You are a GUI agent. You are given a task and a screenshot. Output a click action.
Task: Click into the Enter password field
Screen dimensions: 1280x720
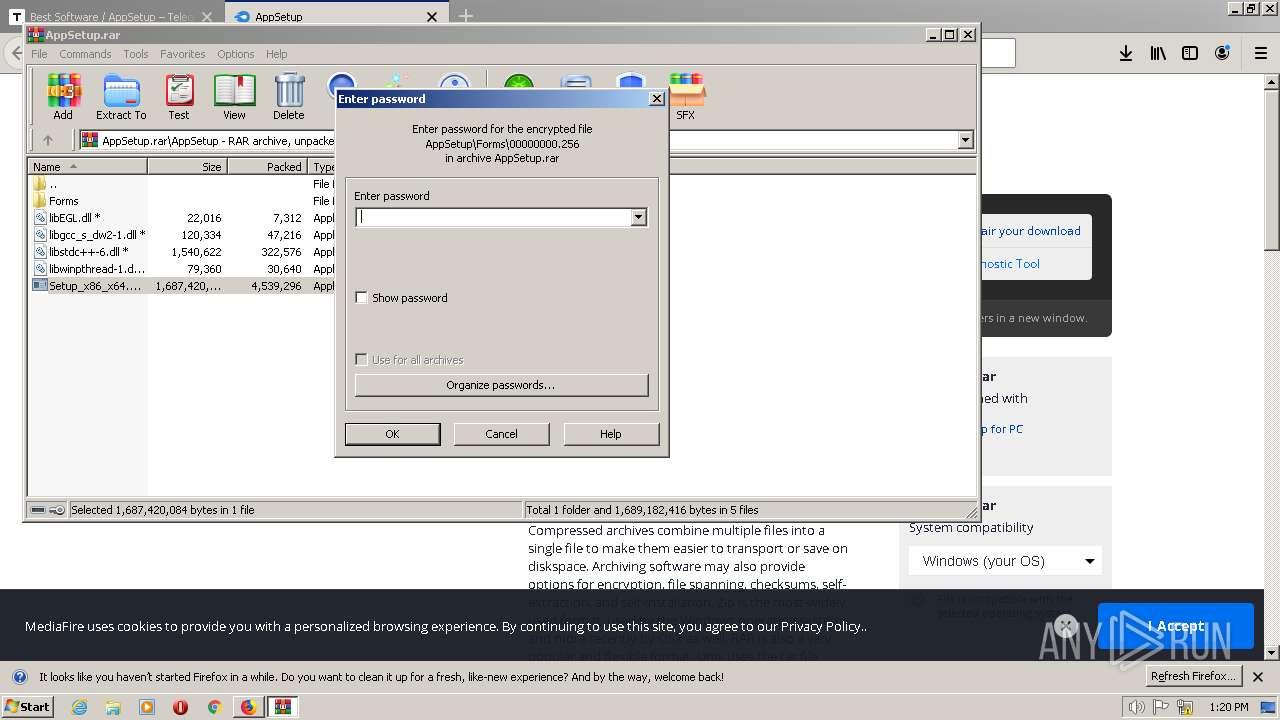coord(493,217)
